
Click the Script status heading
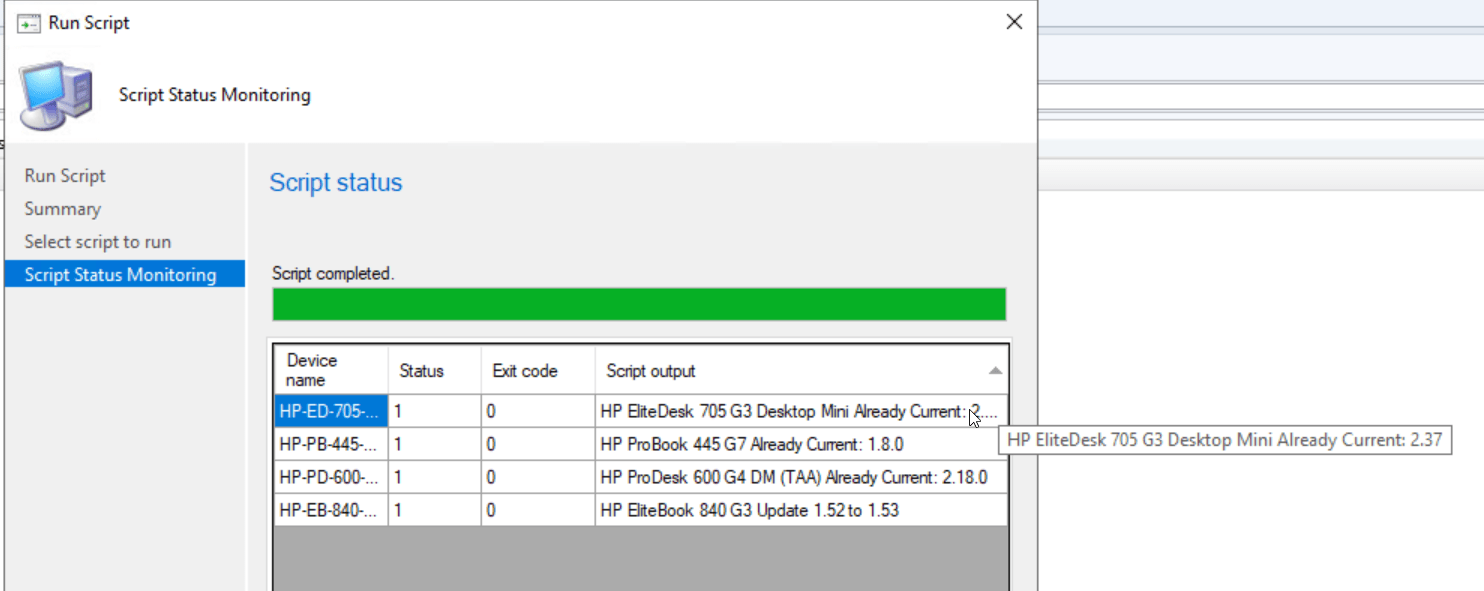(x=335, y=182)
